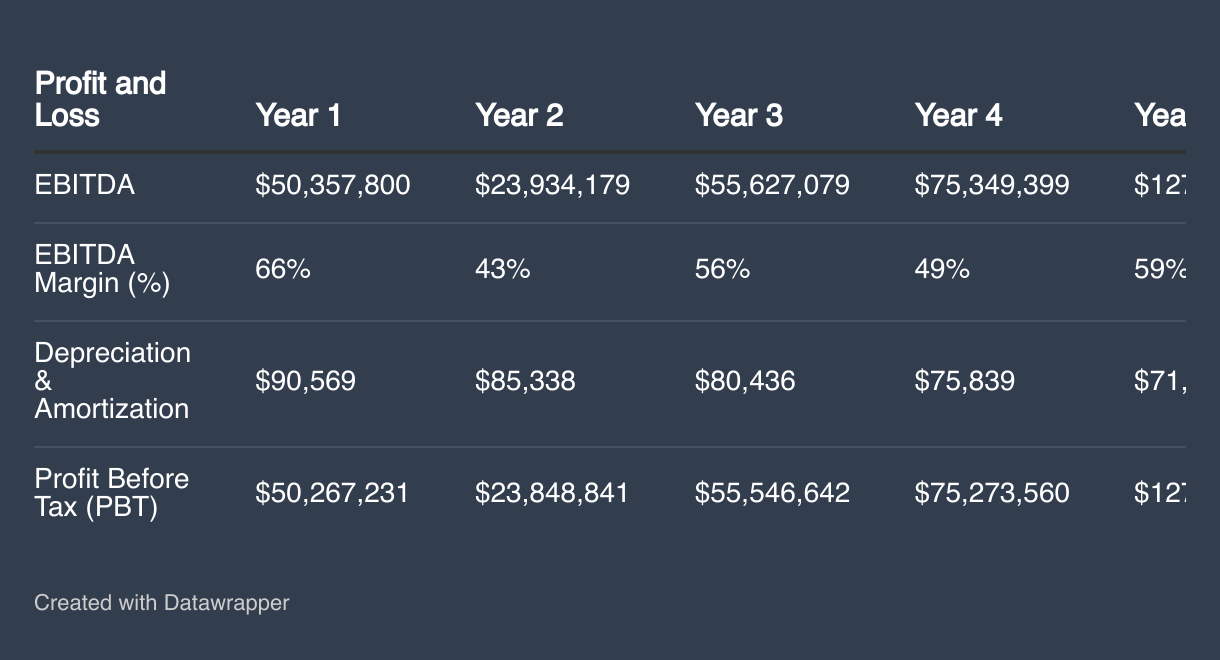Click the Year 3 column header

(x=739, y=116)
